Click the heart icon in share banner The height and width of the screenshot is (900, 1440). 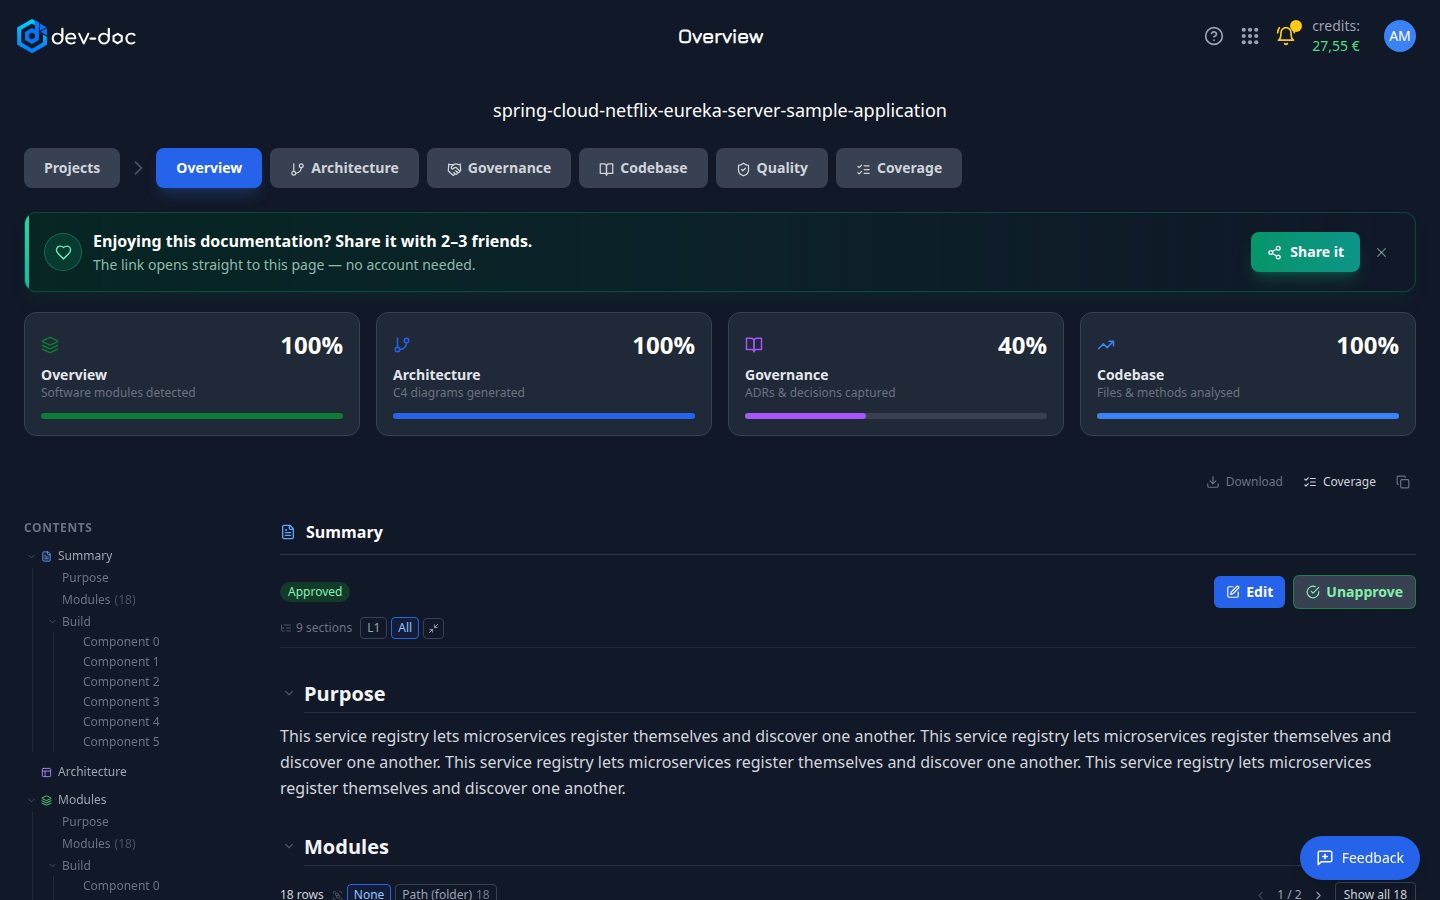tap(63, 252)
